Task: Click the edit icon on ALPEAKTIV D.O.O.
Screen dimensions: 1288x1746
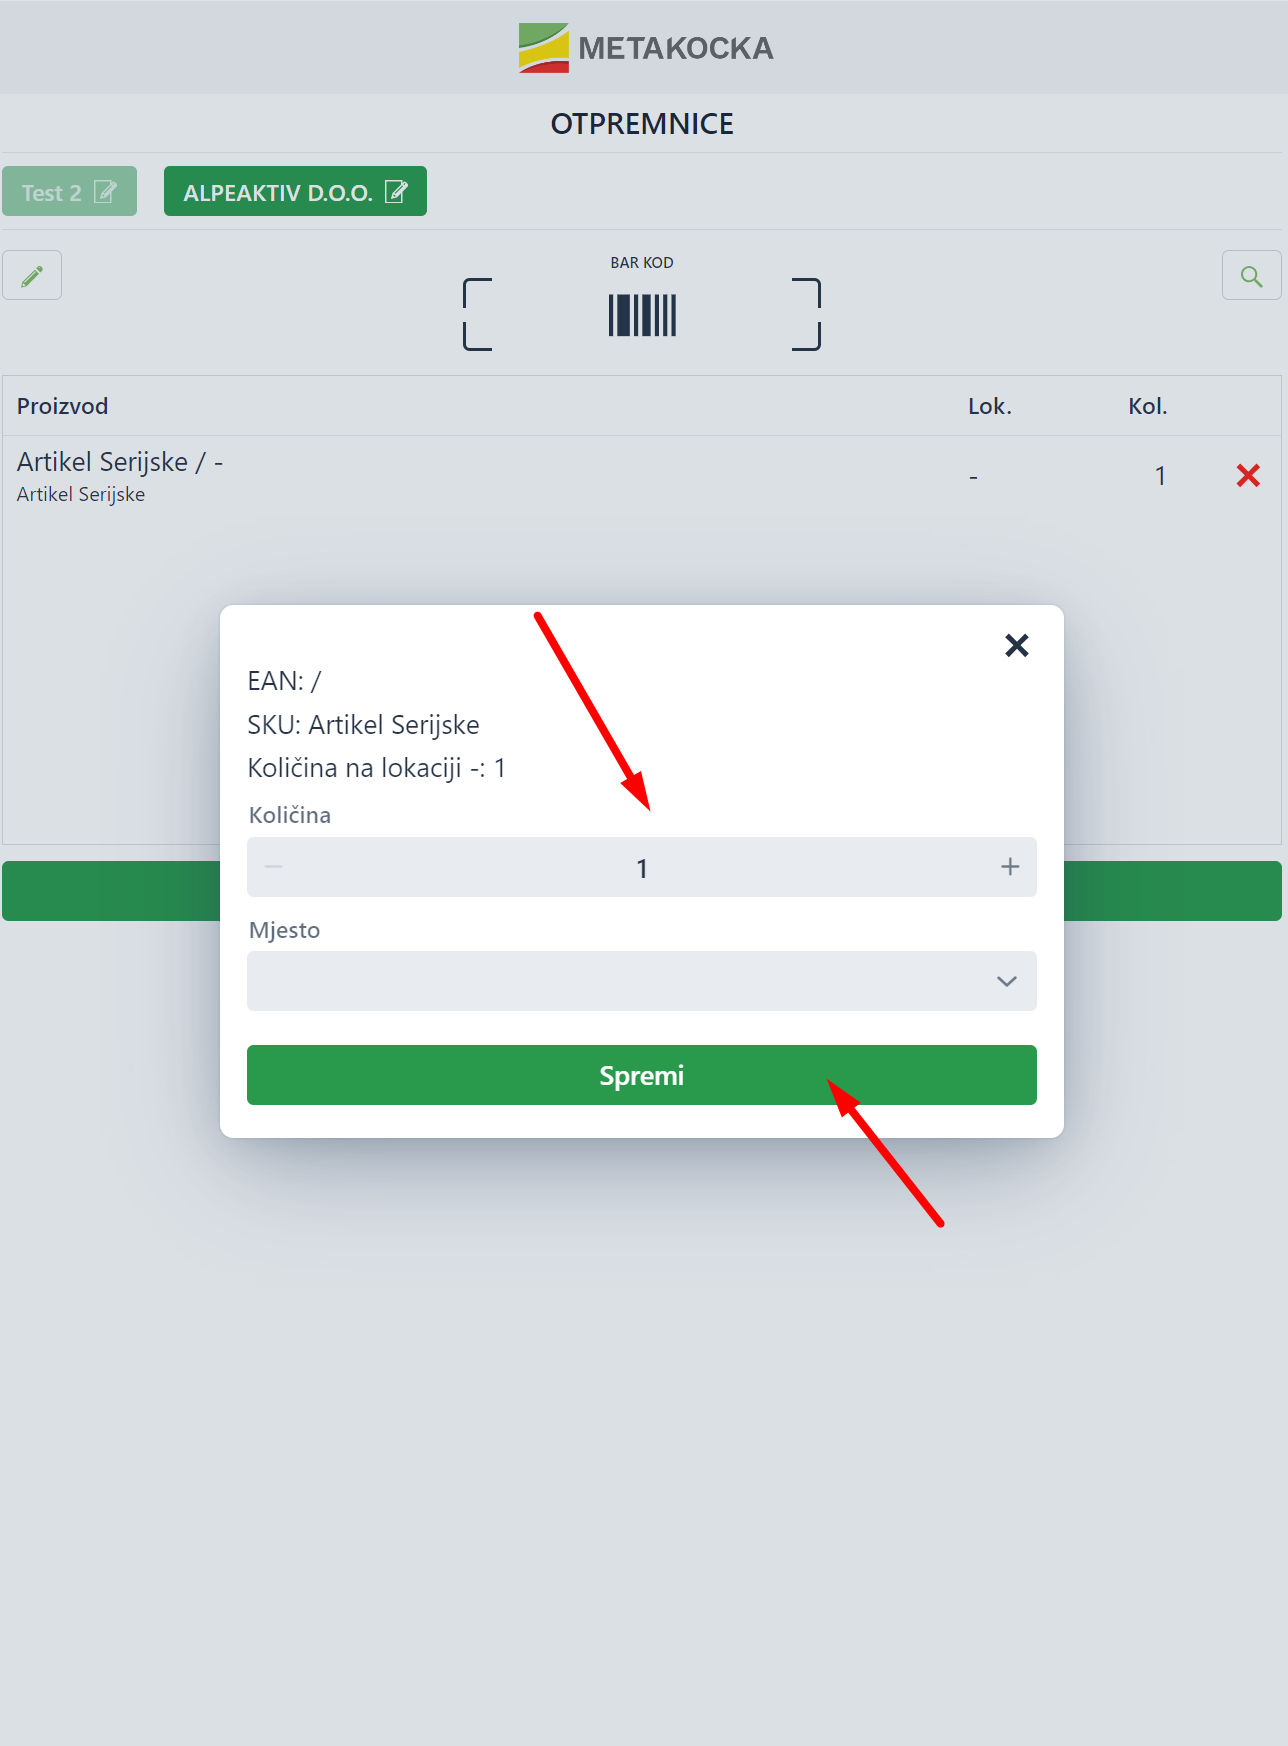Action: pos(396,191)
